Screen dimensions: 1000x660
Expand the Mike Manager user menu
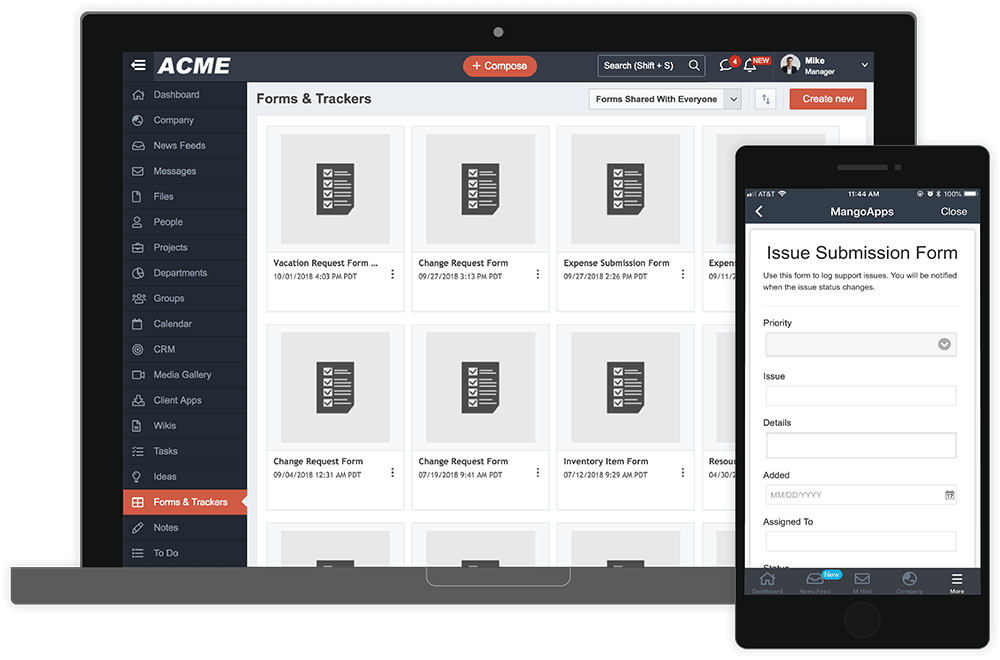pyautogui.click(x=865, y=65)
